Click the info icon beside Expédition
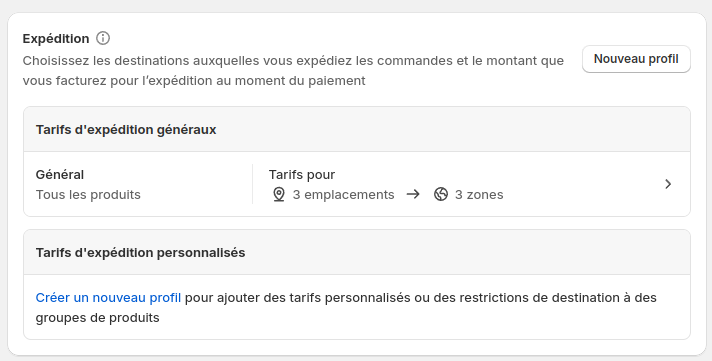 click(x=103, y=38)
